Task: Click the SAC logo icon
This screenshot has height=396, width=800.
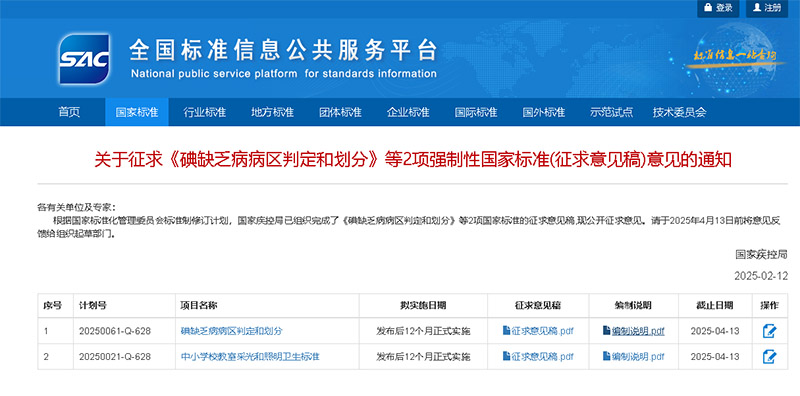Action: click(x=84, y=59)
